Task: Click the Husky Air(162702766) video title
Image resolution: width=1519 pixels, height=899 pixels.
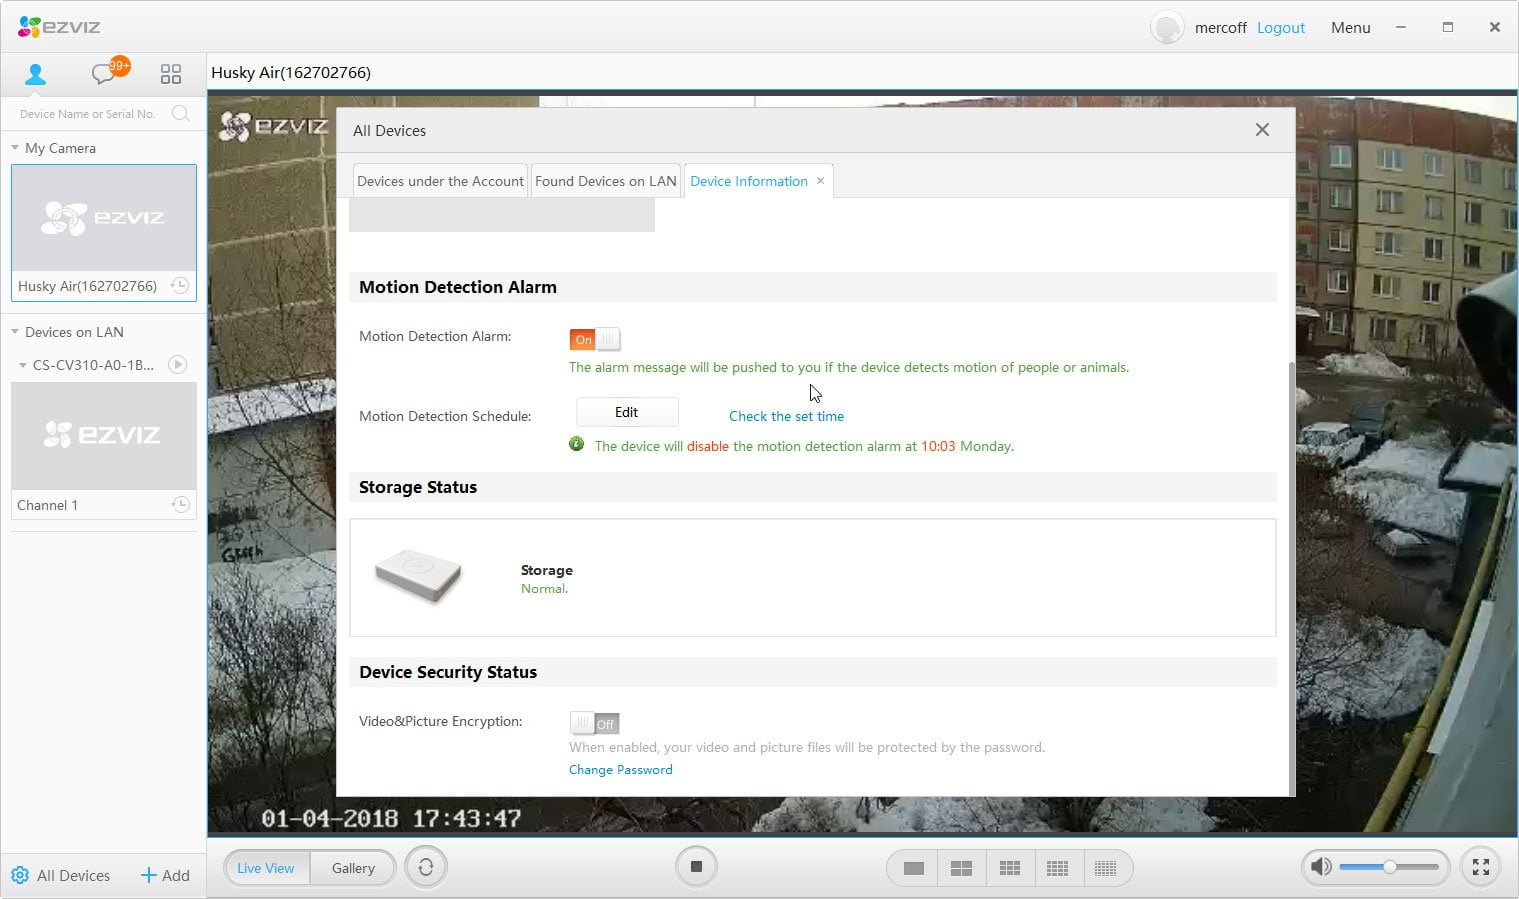Action: point(291,72)
